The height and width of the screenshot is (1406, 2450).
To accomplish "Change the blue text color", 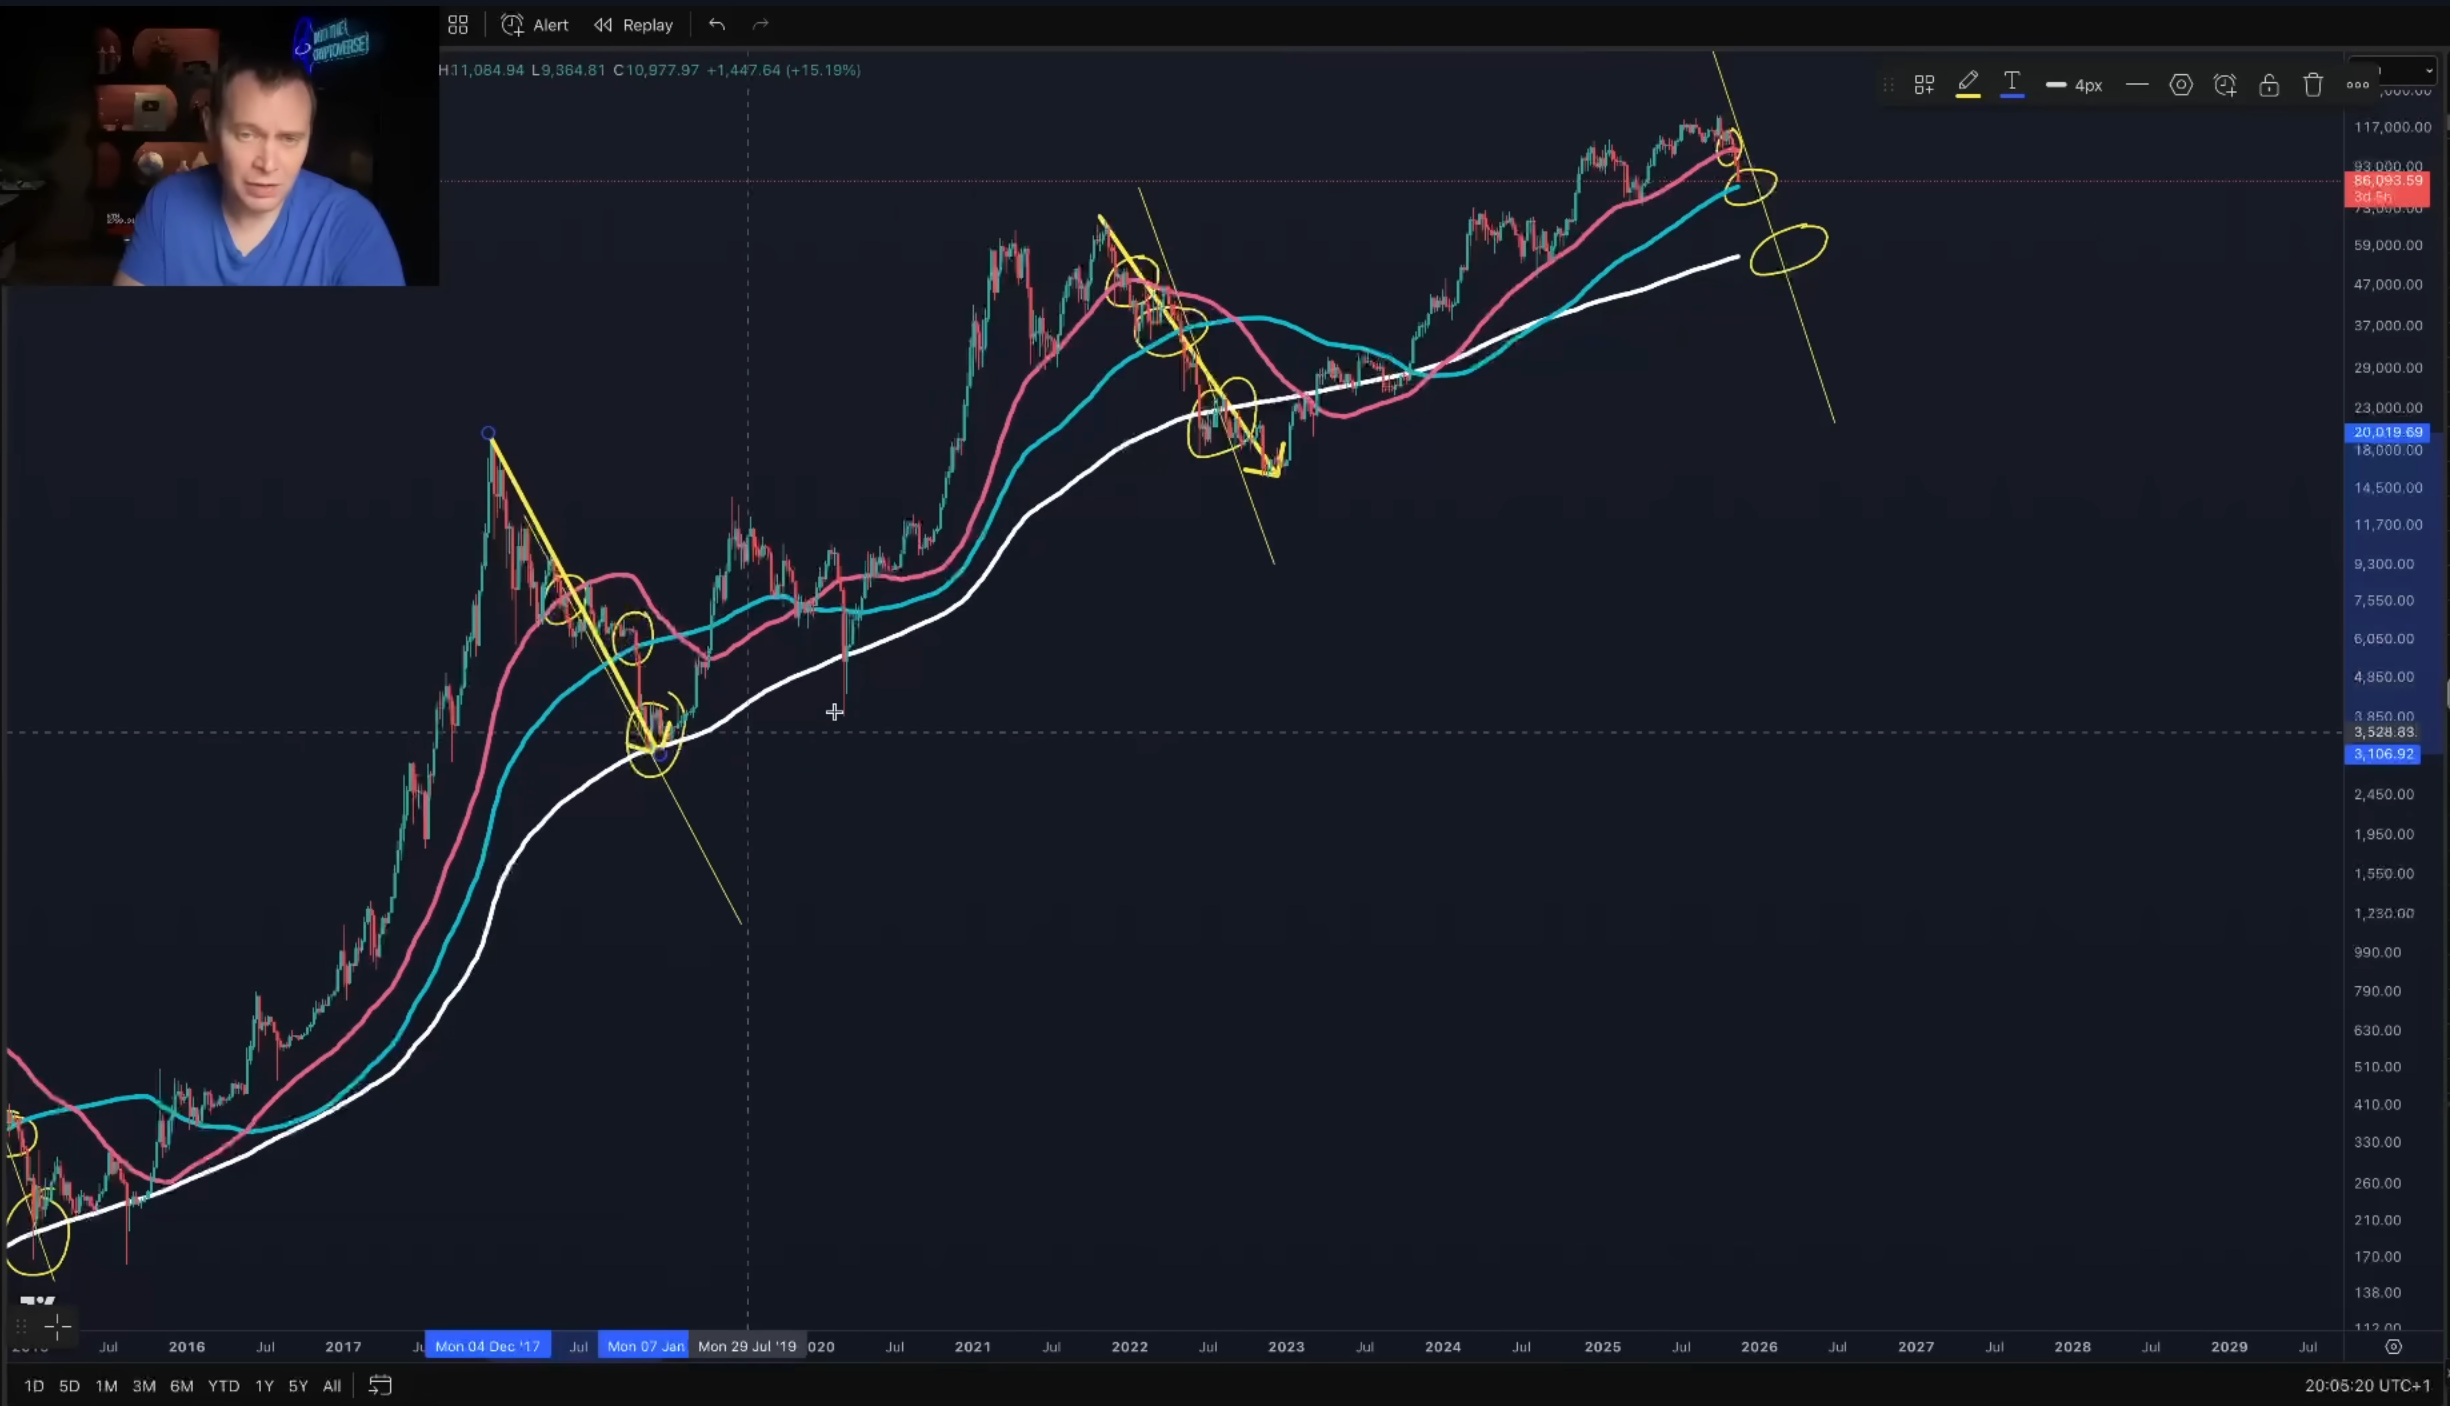I will pos(2012,85).
